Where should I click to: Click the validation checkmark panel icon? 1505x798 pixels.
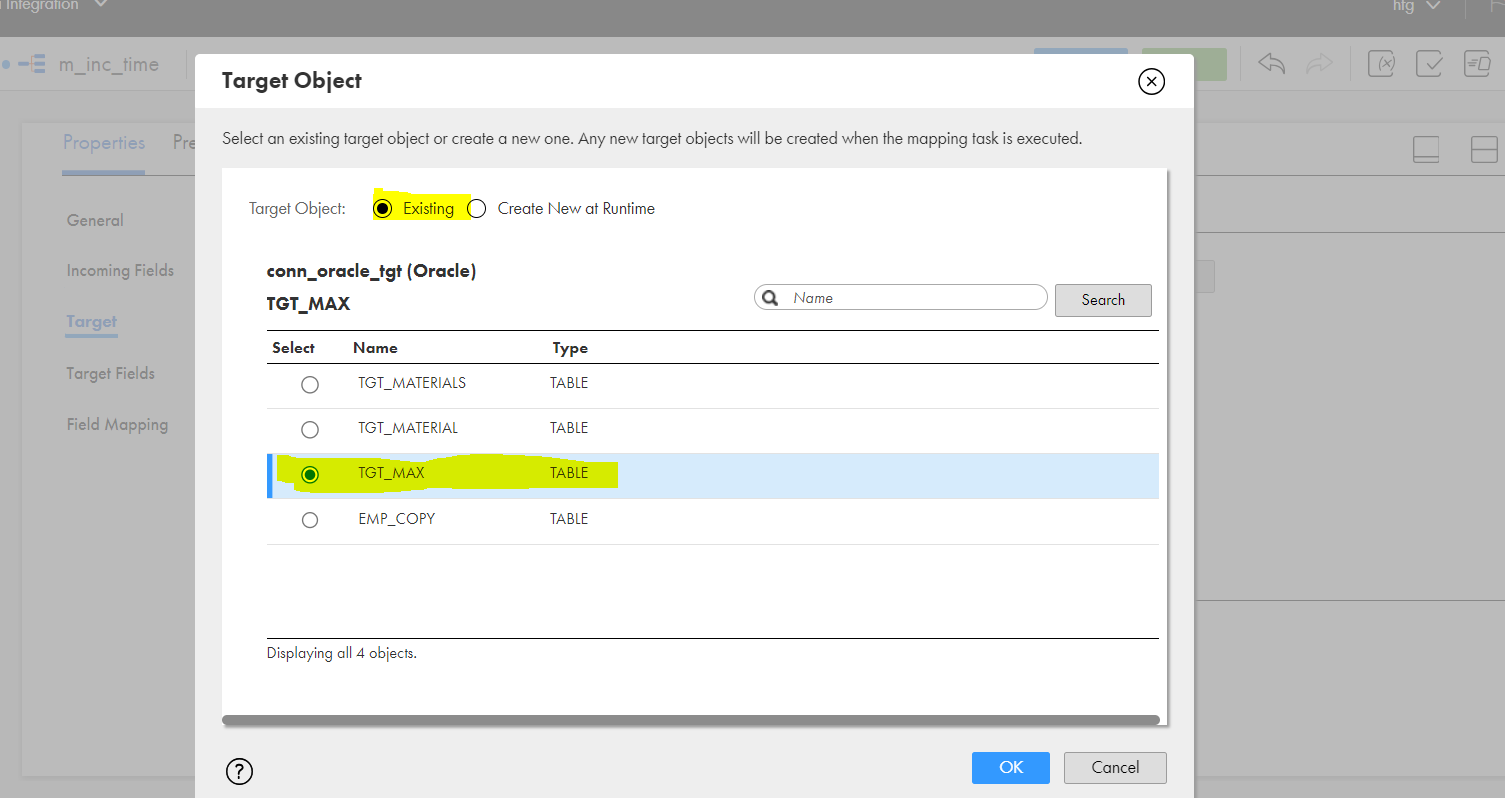(1429, 64)
